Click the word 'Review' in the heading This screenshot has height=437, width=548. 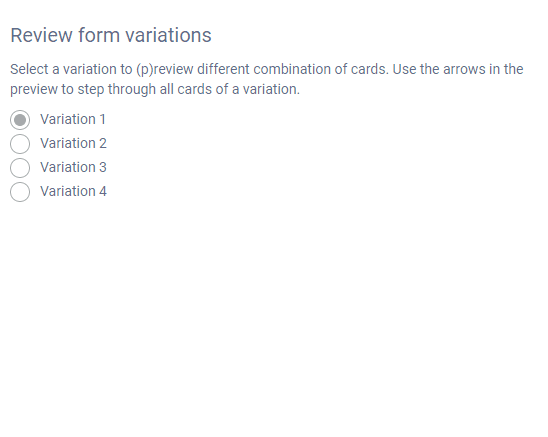(x=41, y=35)
